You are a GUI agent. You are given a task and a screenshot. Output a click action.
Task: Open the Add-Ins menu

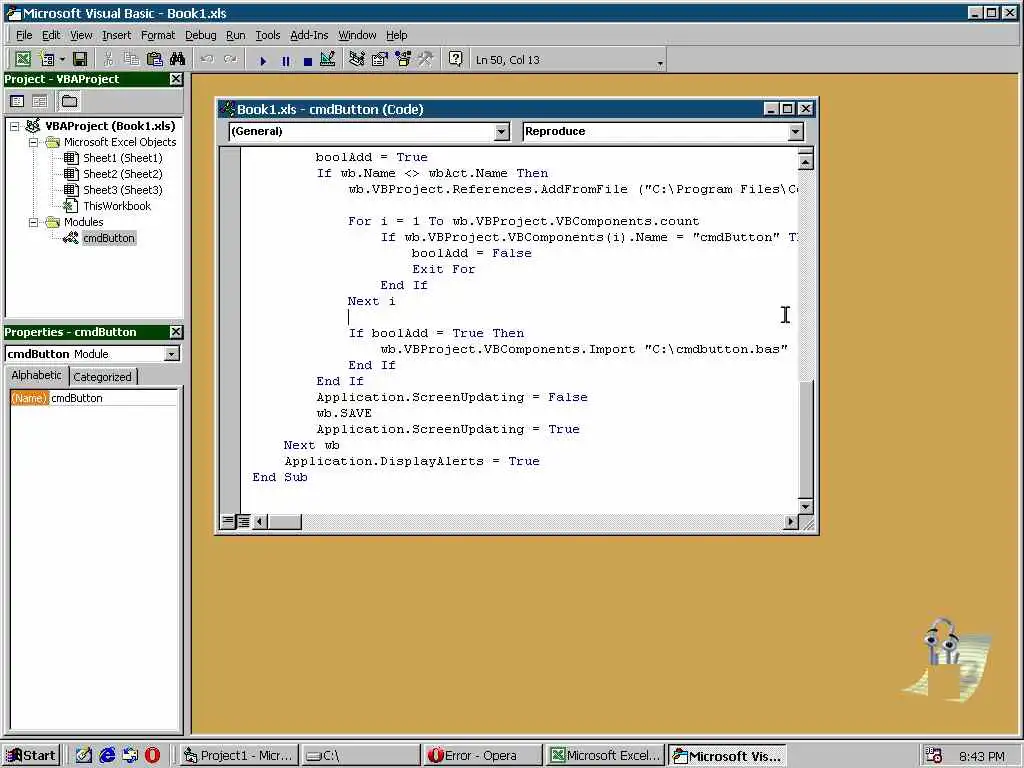tap(309, 35)
